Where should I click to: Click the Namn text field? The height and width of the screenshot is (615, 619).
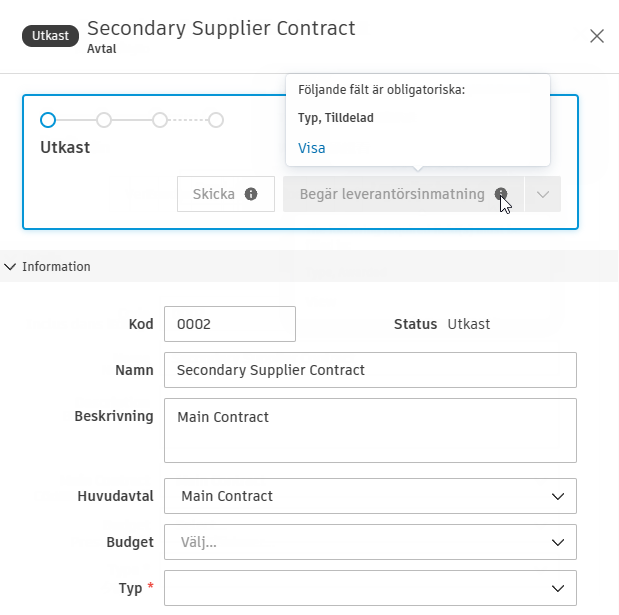pyautogui.click(x=370, y=370)
